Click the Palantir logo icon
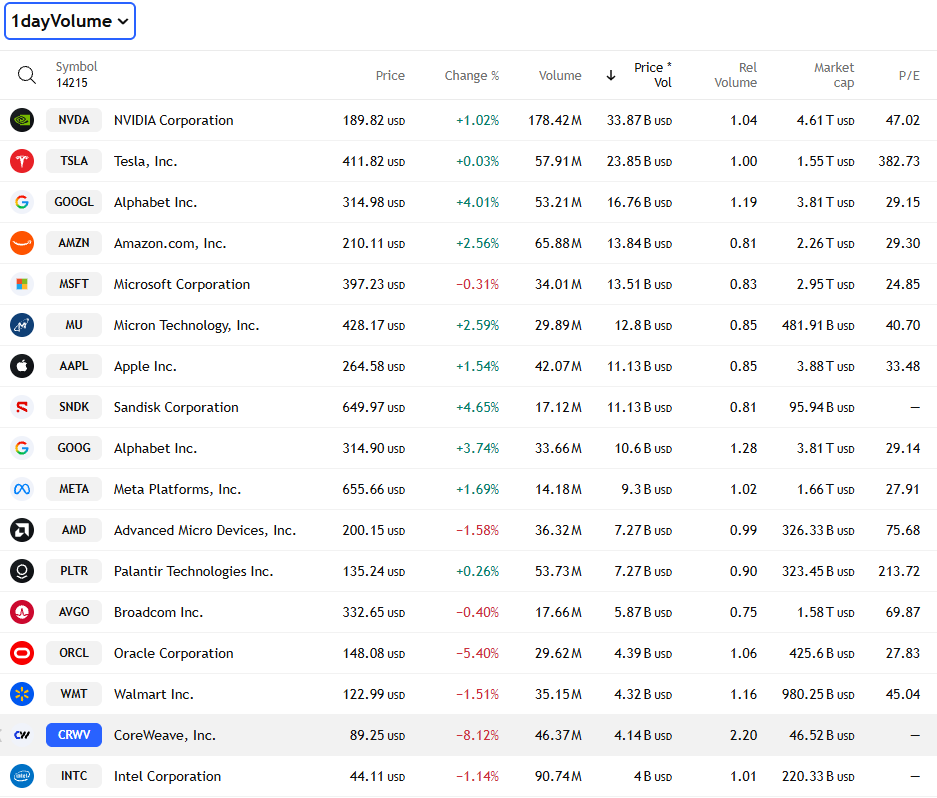The height and width of the screenshot is (798, 937). coord(22,571)
